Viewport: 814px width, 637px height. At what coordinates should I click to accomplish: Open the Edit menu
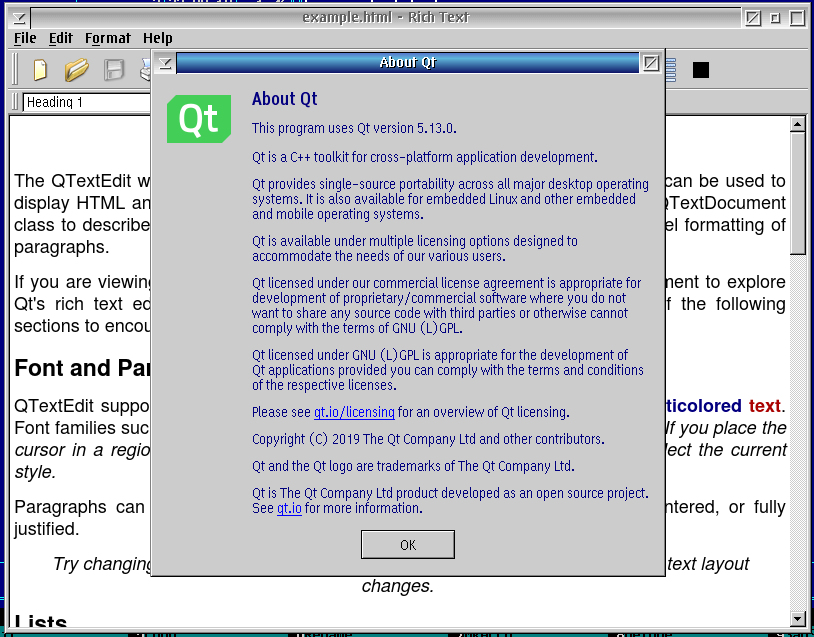[61, 38]
